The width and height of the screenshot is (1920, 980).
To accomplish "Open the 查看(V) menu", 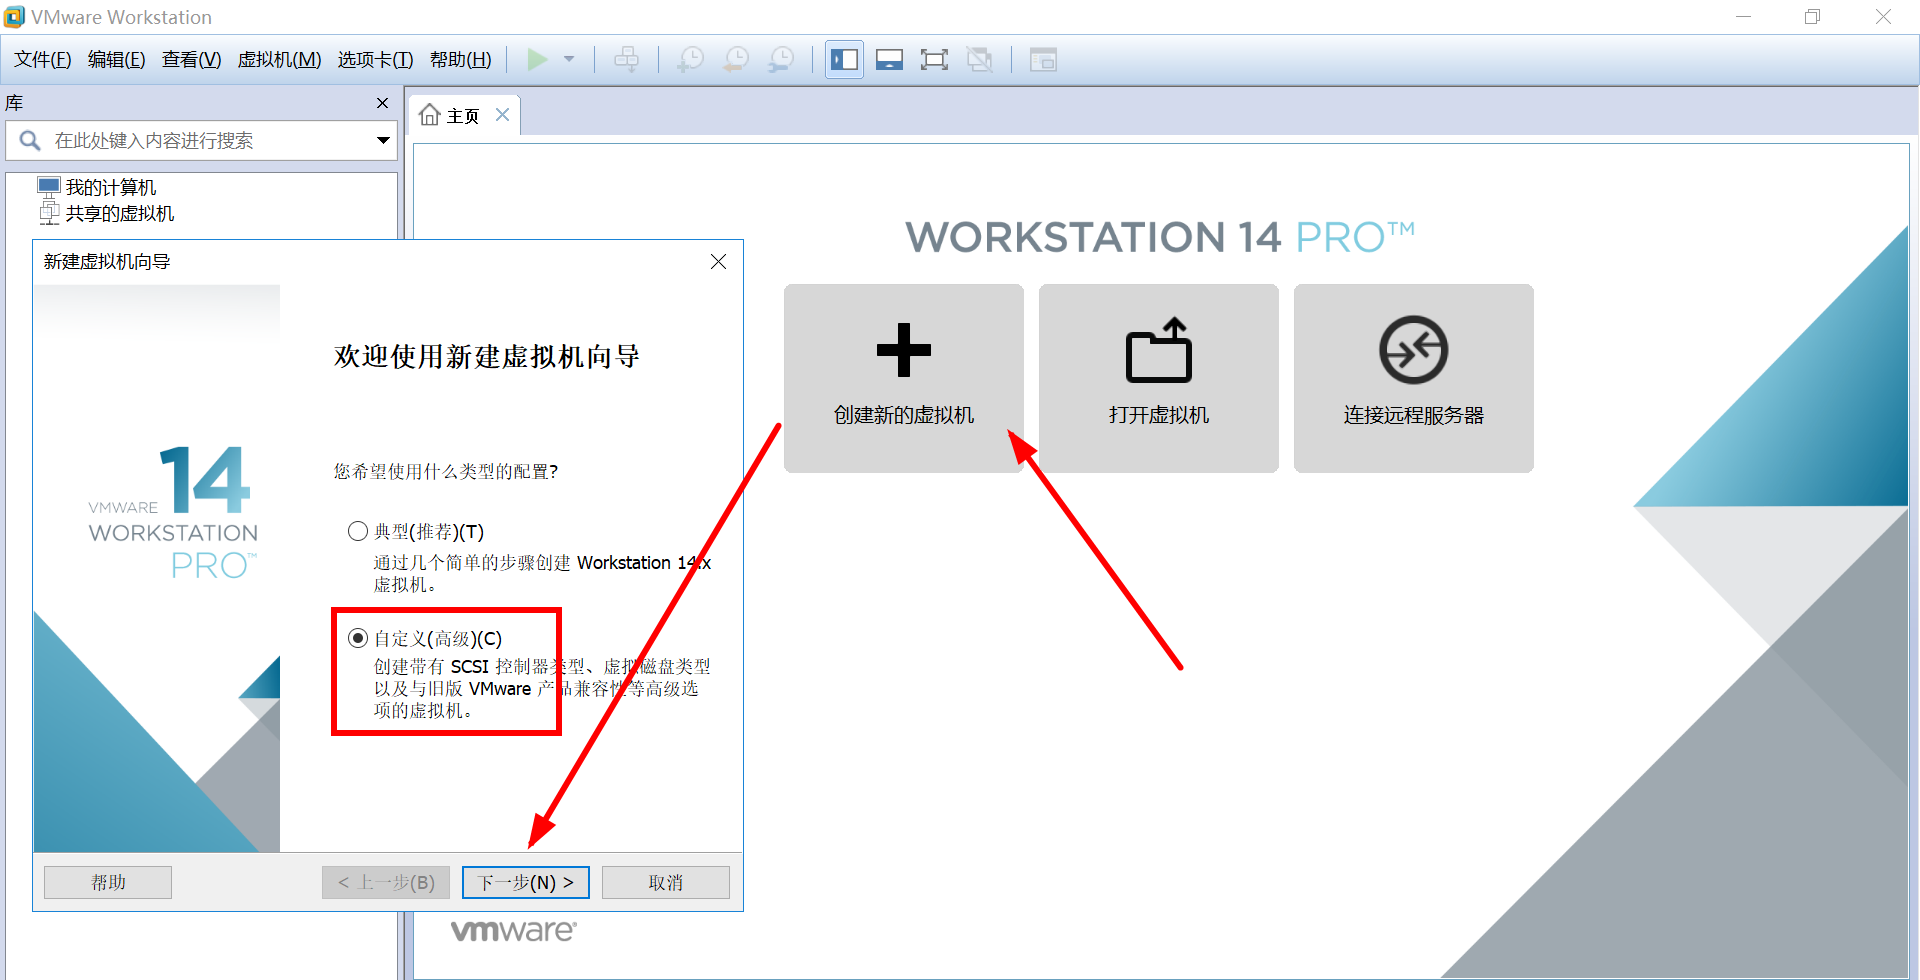I will coord(191,60).
